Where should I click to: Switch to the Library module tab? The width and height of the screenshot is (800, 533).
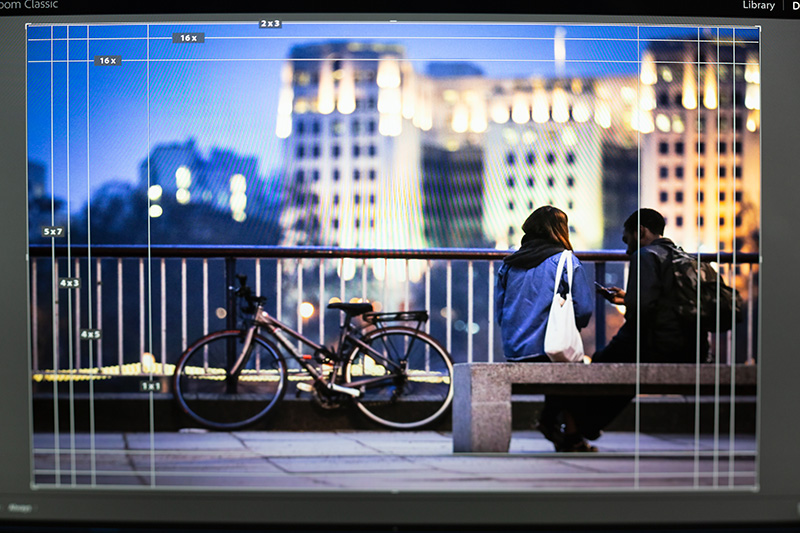758,5
